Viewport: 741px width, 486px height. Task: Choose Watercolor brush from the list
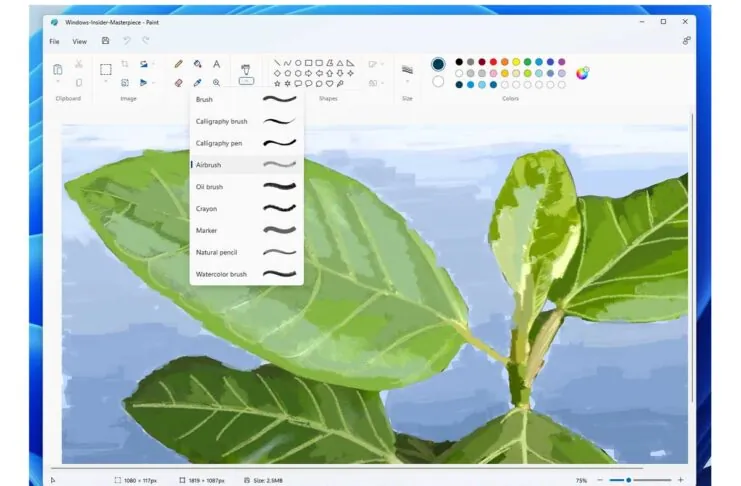pyautogui.click(x=246, y=274)
